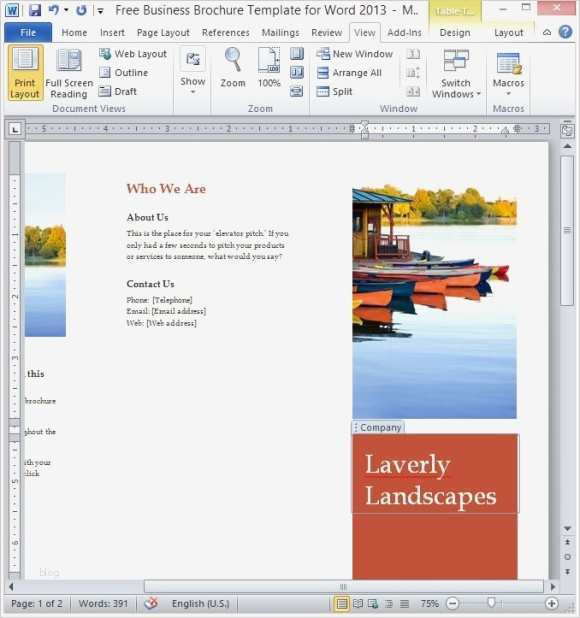Image resolution: width=580 pixels, height=618 pixels.
Task: Select Draft status bar icon
Action: (x=404, y=603)
